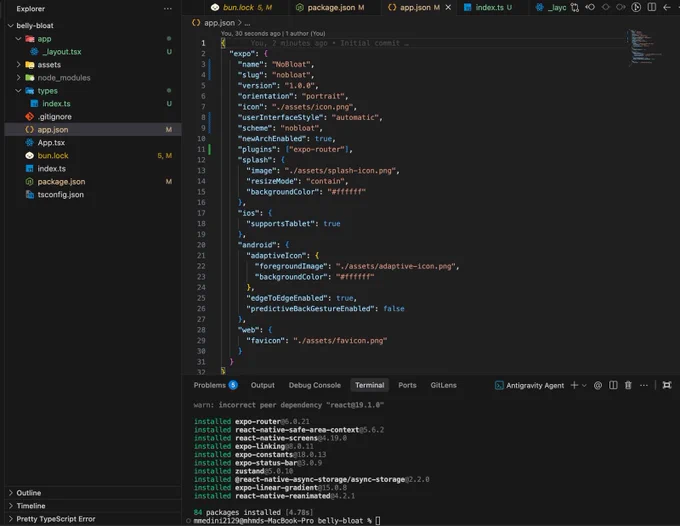Expand the node_modules folder
The width and height of the screenshot is (680, 526).
[18, 78]
